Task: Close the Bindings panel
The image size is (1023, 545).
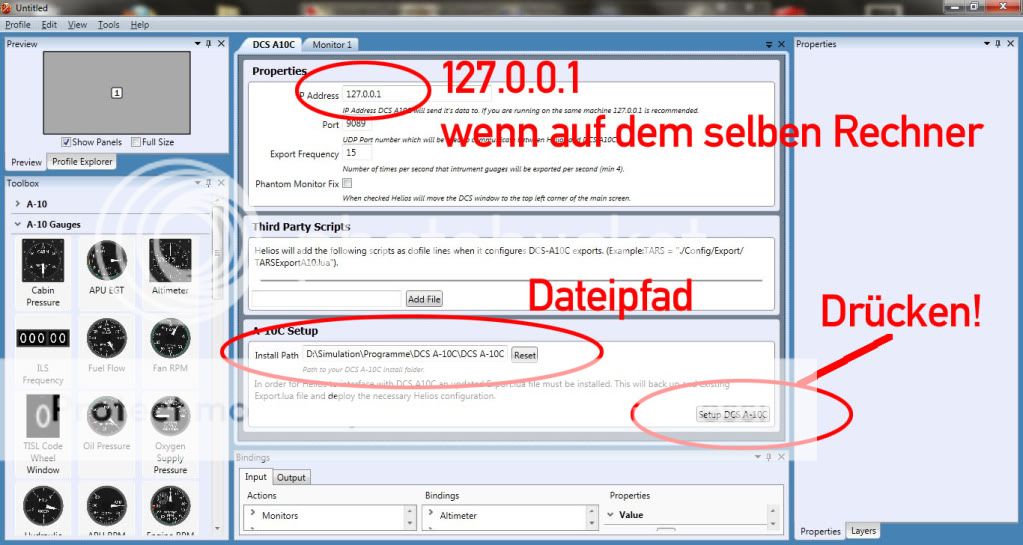Action: point(781,457)
